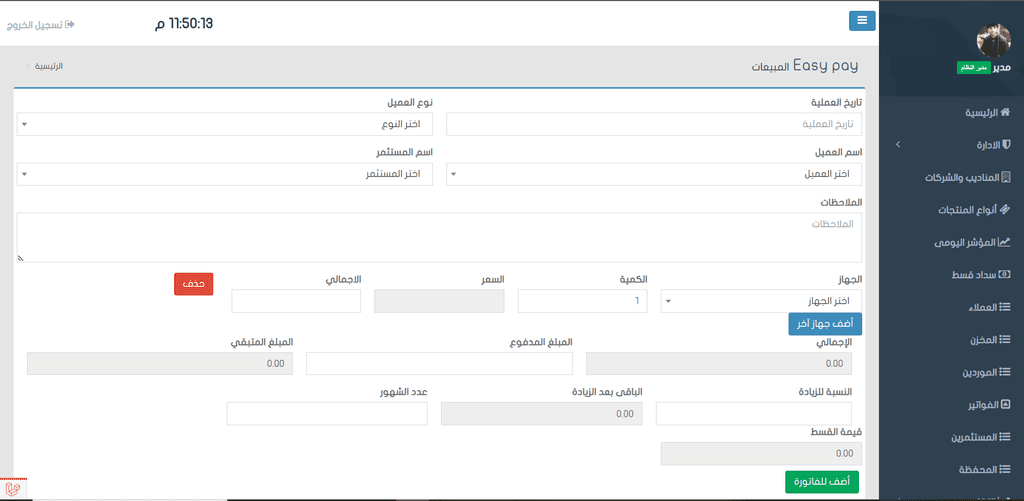The width and height of the screenshot is (1024, 501).
Task: Click the shield icon beside الادارة
Action: pyautogui.click(x=1006, y=144)
